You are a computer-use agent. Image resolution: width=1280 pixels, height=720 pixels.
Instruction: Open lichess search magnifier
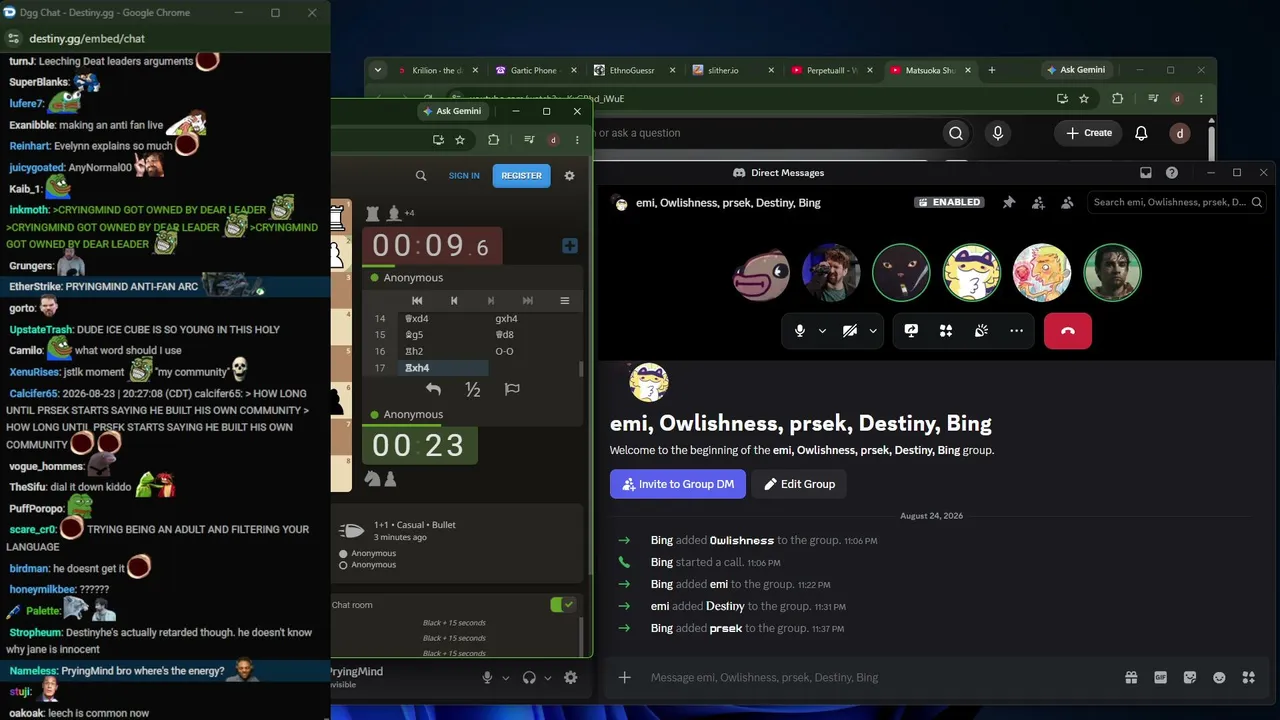(421, 175)
